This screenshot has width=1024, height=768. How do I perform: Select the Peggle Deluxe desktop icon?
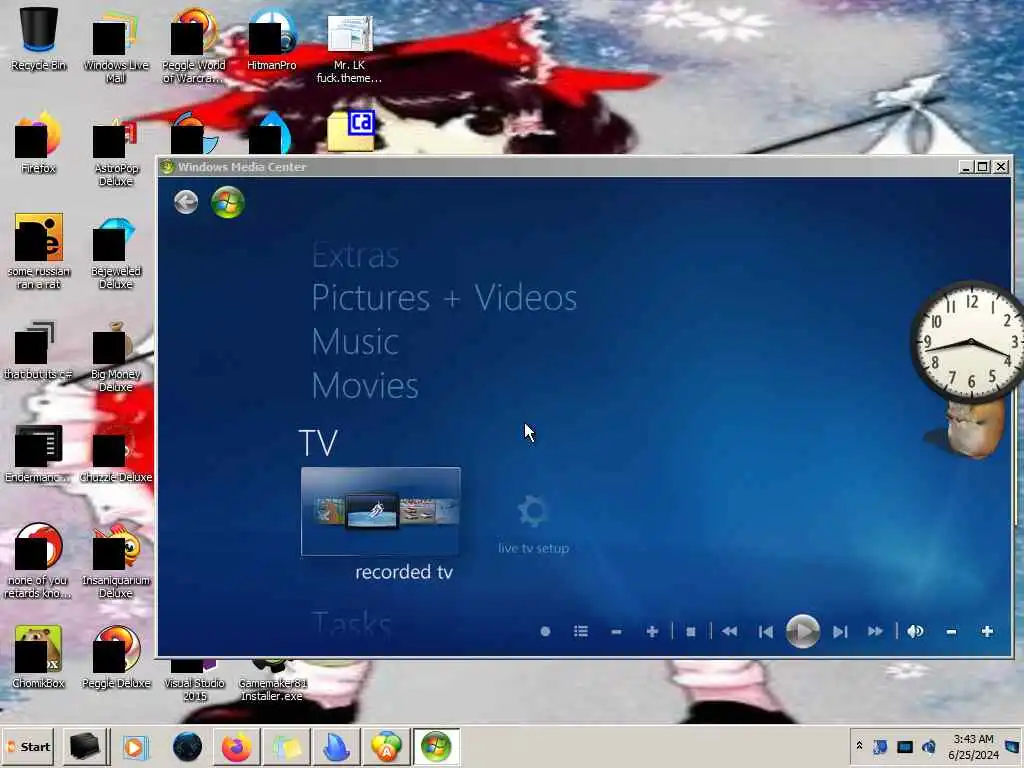tap(116, 656)
